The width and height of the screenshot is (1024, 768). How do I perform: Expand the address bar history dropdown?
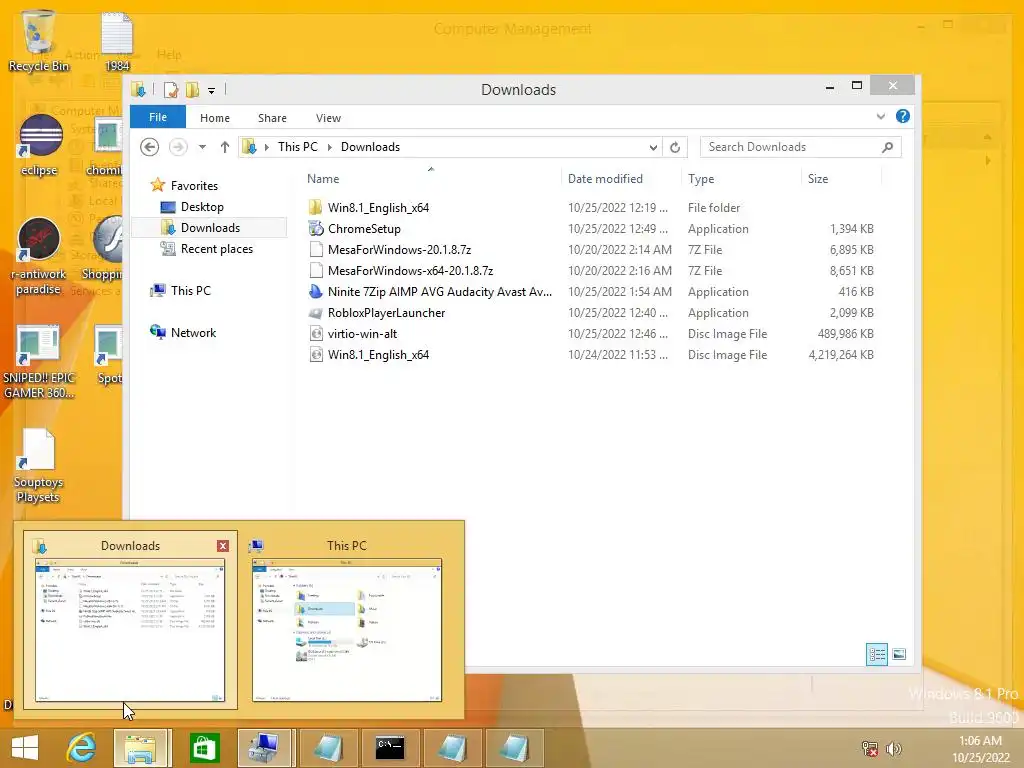click(653, 147)
